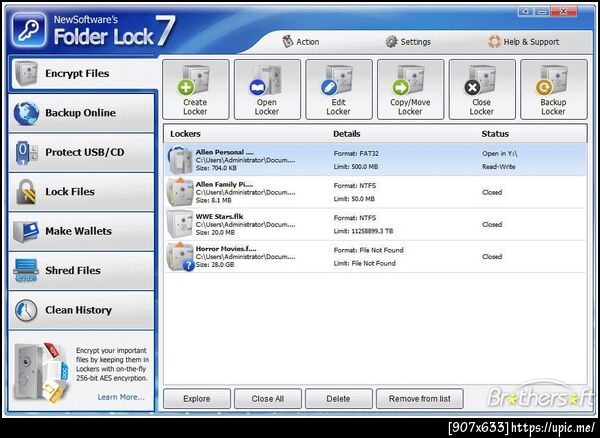Click the 'Size: 28.0 GB' text

coord(215,265)
